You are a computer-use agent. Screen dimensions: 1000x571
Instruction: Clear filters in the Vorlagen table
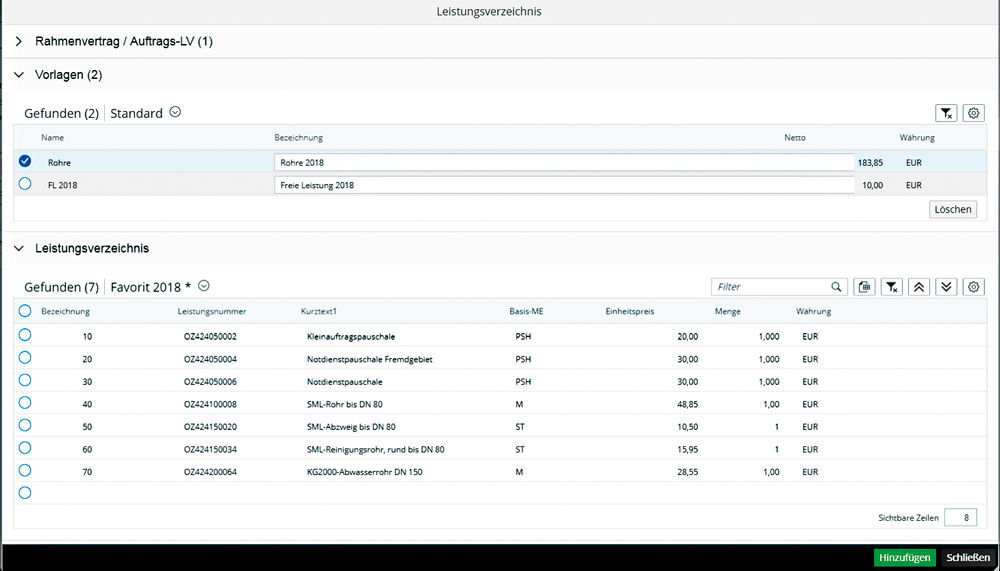click(x=944, y=113)
